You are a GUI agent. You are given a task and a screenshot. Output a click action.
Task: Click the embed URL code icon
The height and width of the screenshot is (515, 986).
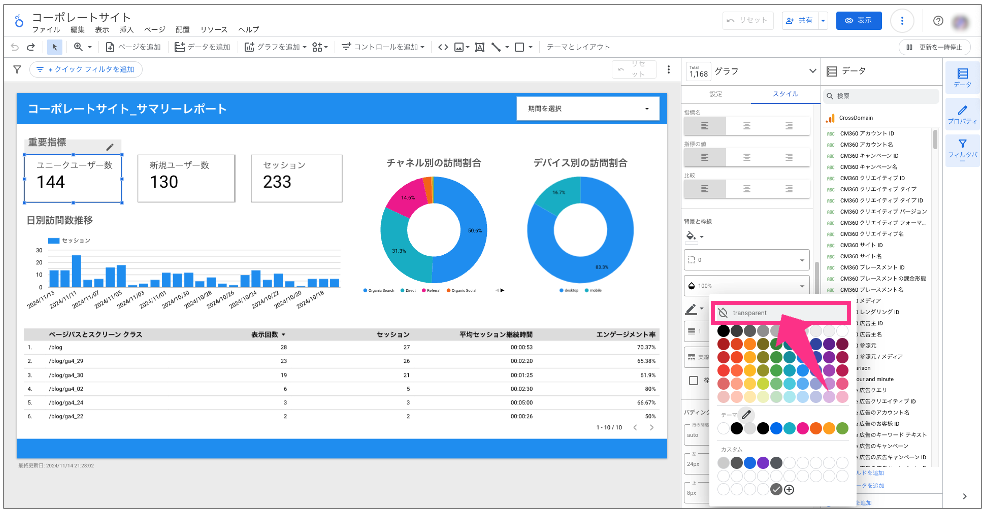(443, 47)
